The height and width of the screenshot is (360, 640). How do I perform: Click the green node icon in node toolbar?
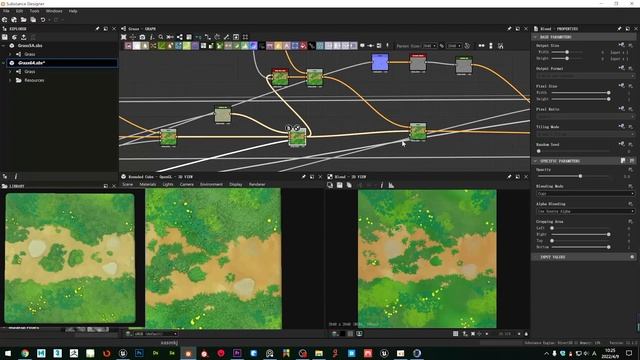(x=162, y=46)
